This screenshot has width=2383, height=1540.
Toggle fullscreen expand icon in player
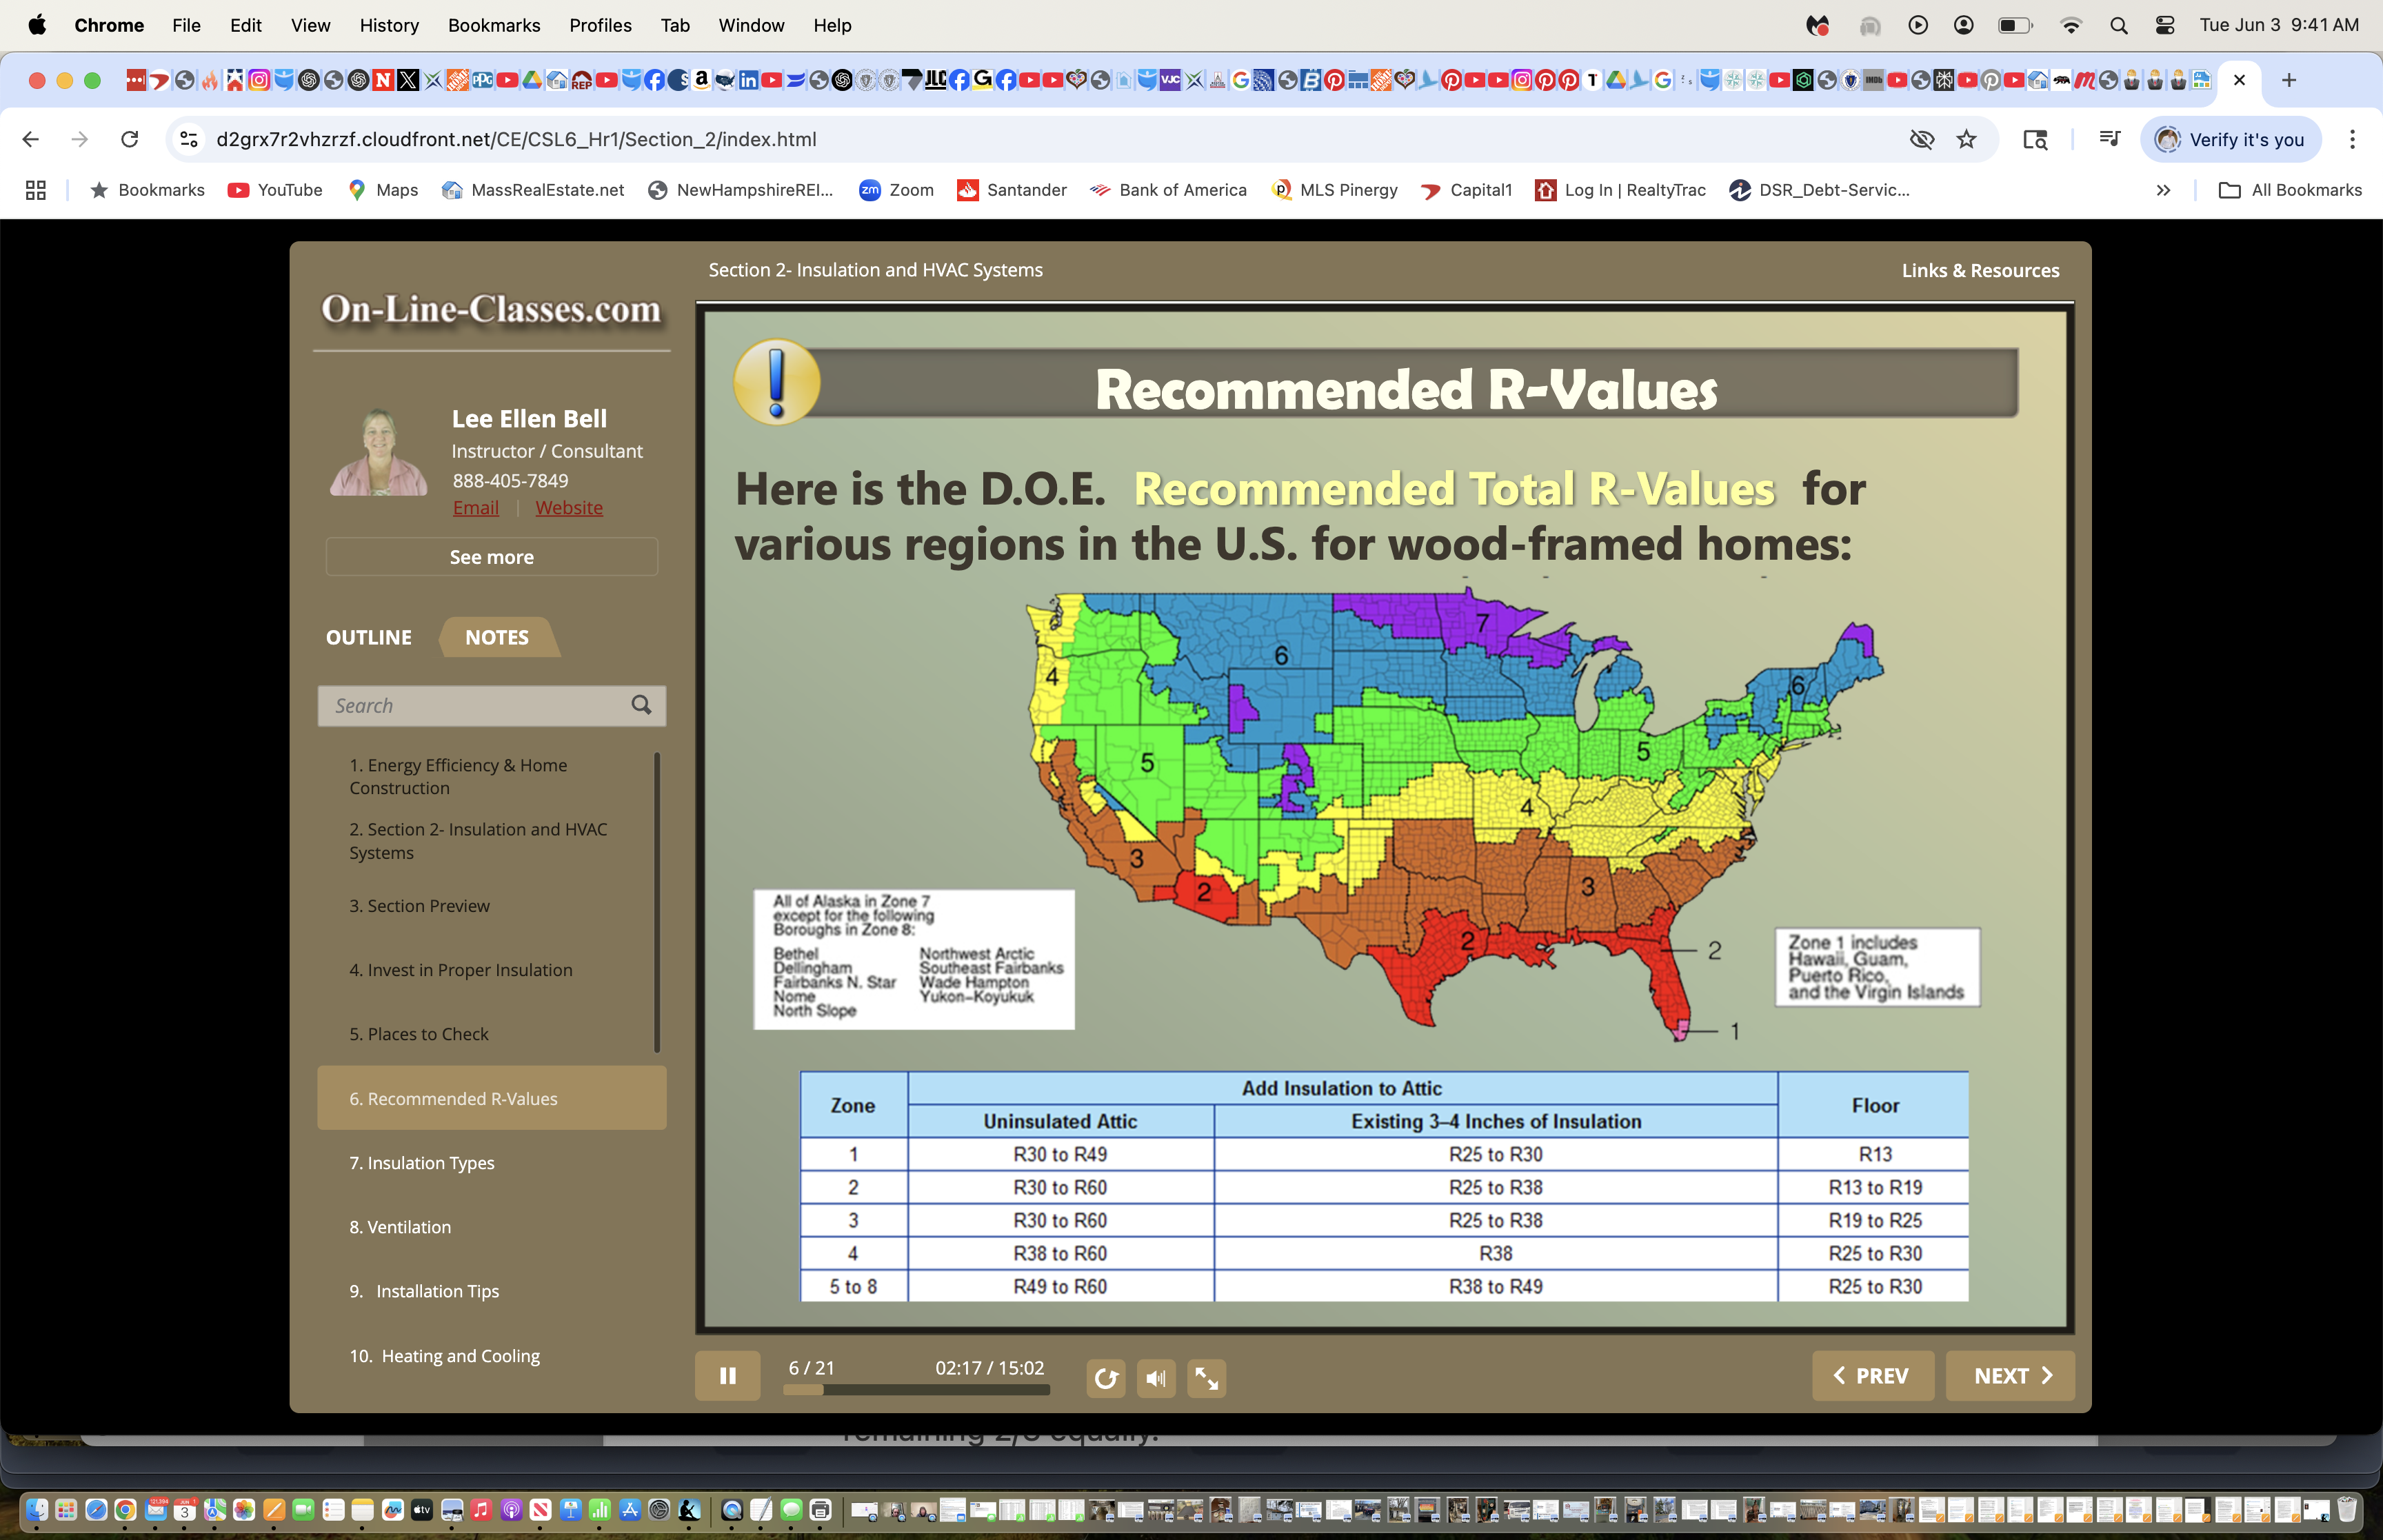click(1206, 1378)
